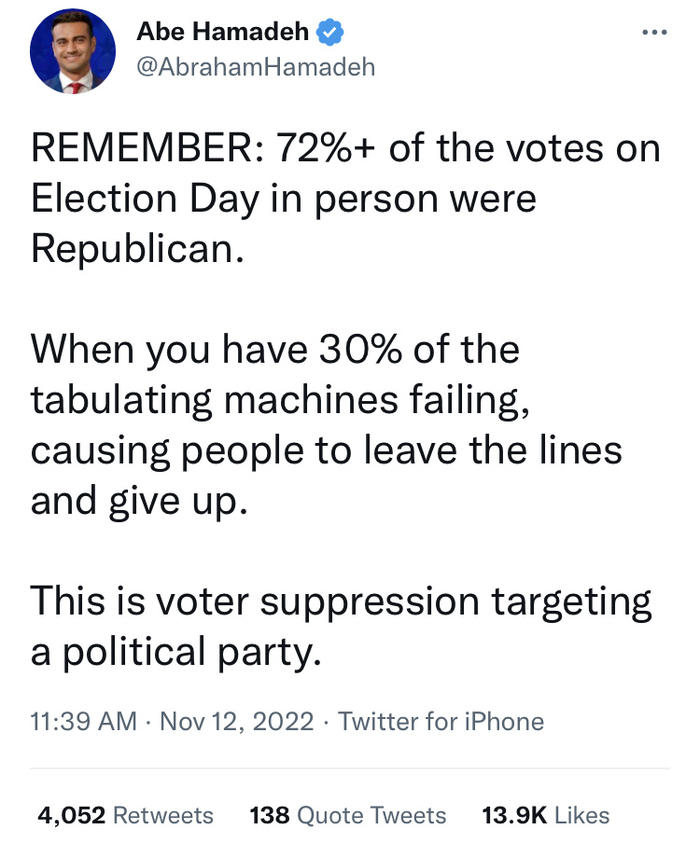This screenshot has width=700, height=843.
Task: Open the tweet's more options ellipsis
Action: [x=653, y=32]
